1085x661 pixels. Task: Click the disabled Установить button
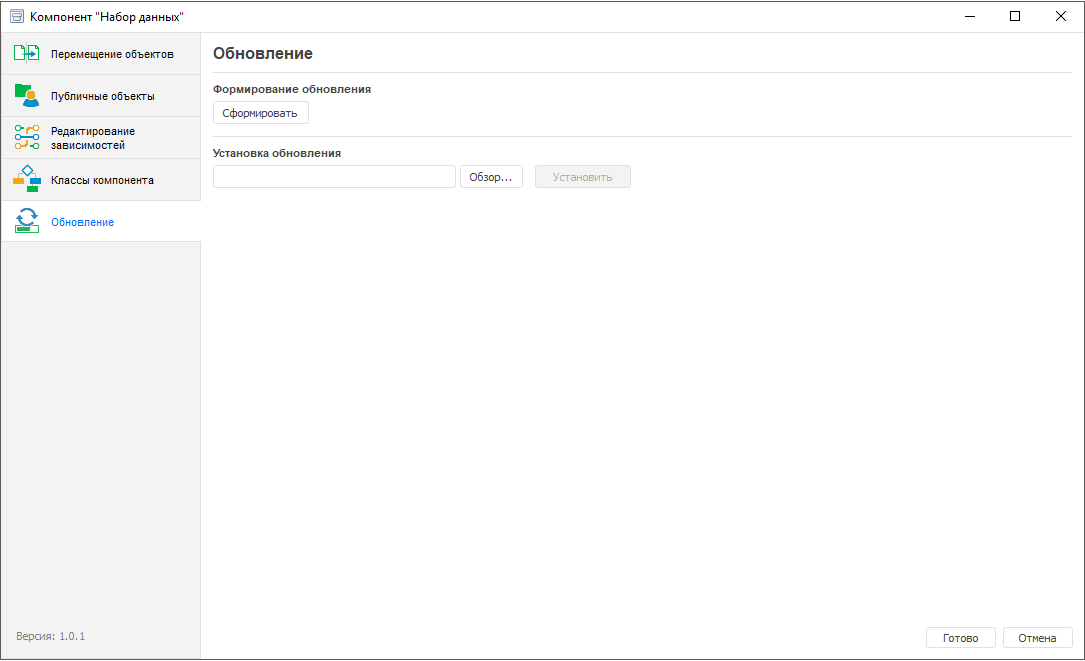pyautogui.click(x=583, y=176)
